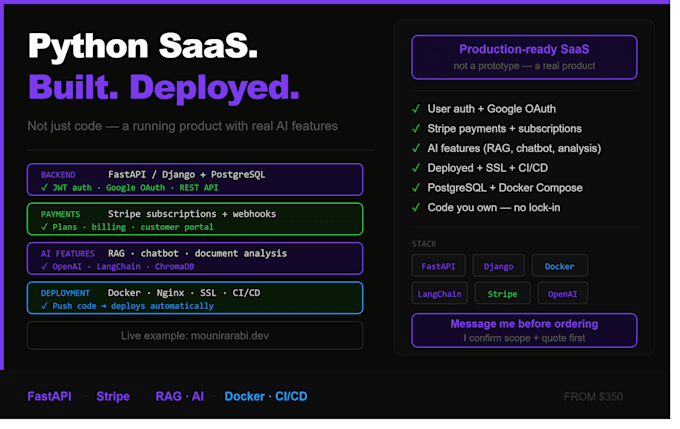Screen dimensions: 680x429
Task: Click the checkmark before JWT auth
Action: 44,188
